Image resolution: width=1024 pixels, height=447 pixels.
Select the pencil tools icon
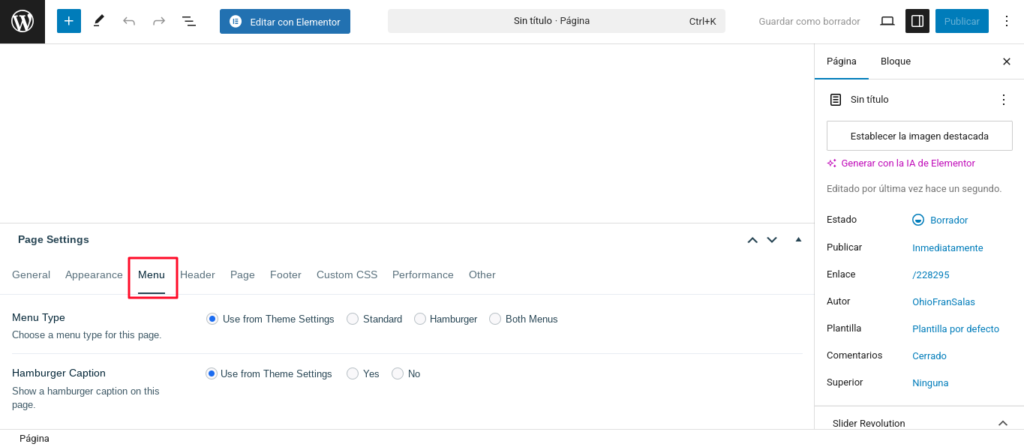99,22
